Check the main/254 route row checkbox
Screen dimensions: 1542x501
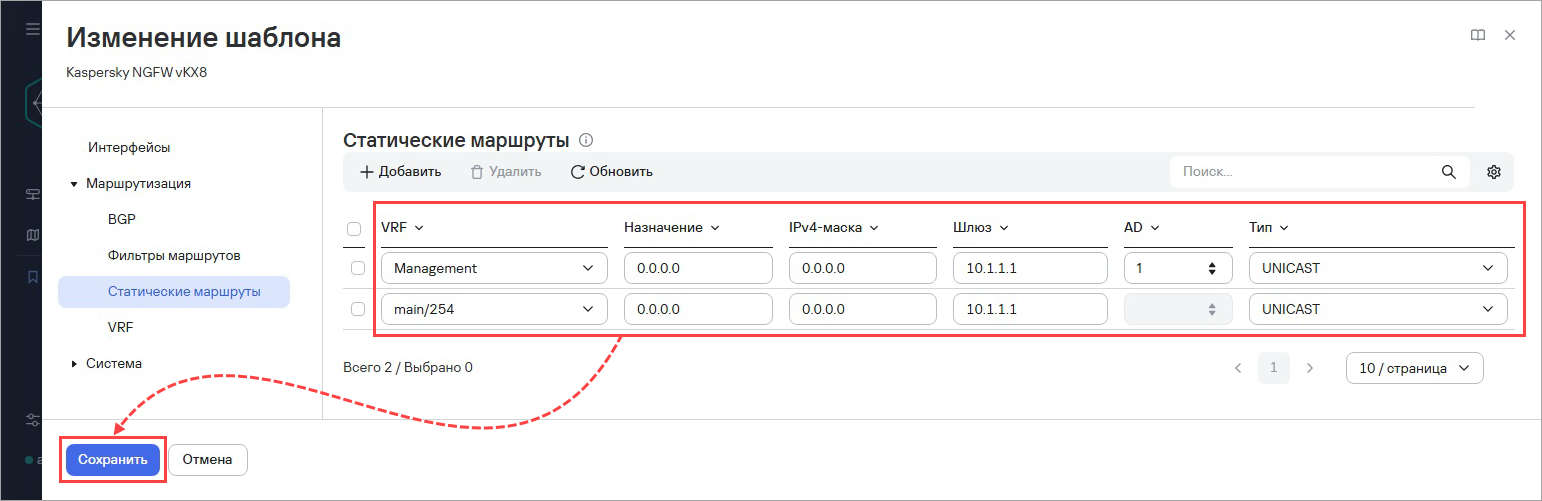[x=358, y=309]
